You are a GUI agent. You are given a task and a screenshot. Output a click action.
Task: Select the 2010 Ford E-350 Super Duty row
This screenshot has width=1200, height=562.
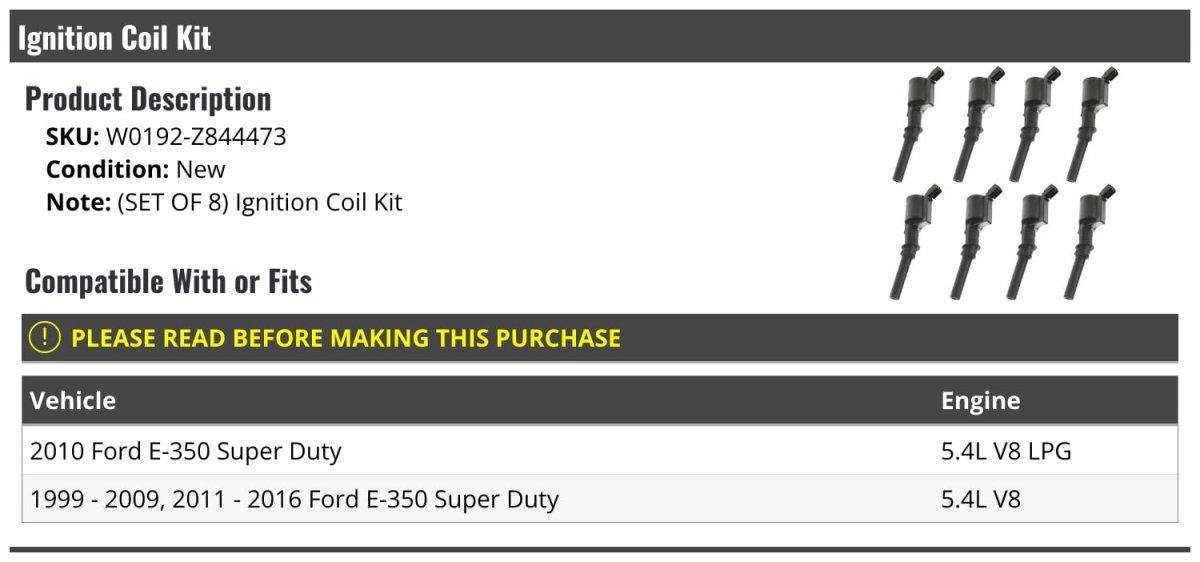point(186,451)
